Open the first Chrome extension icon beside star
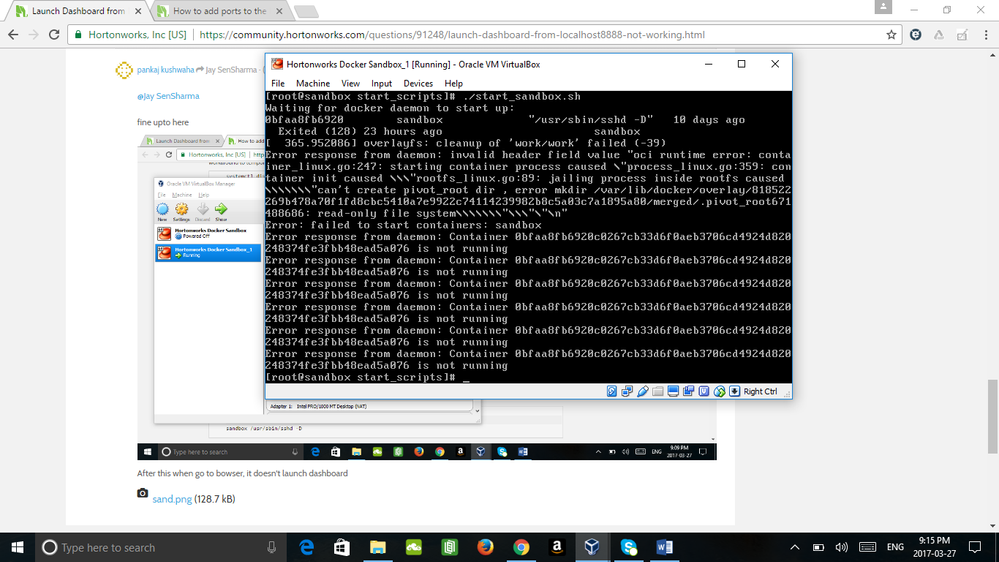 coord(916,35)
